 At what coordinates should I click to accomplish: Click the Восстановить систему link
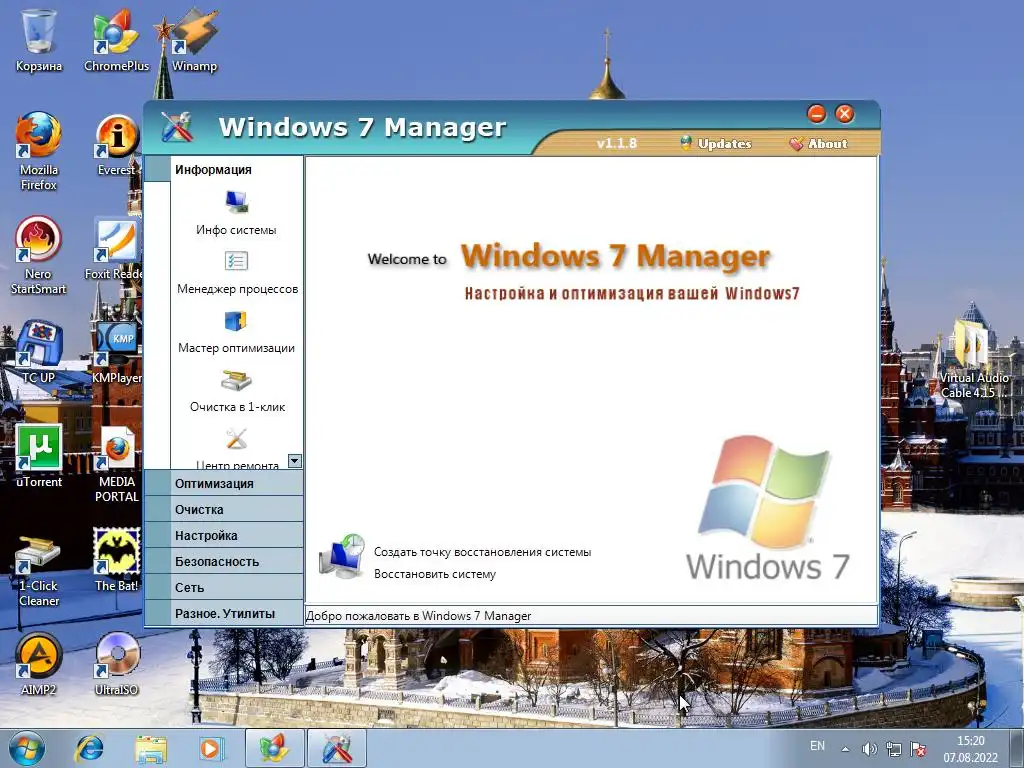(435, 574)
